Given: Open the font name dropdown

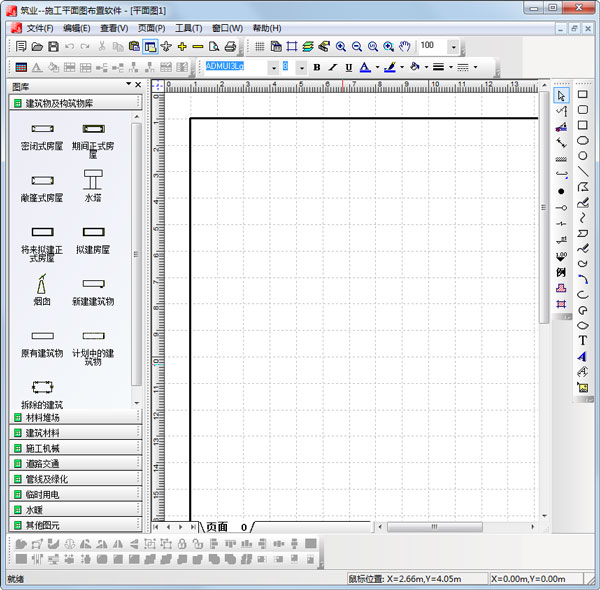Looking at the screenshot, I should [274, 67].
